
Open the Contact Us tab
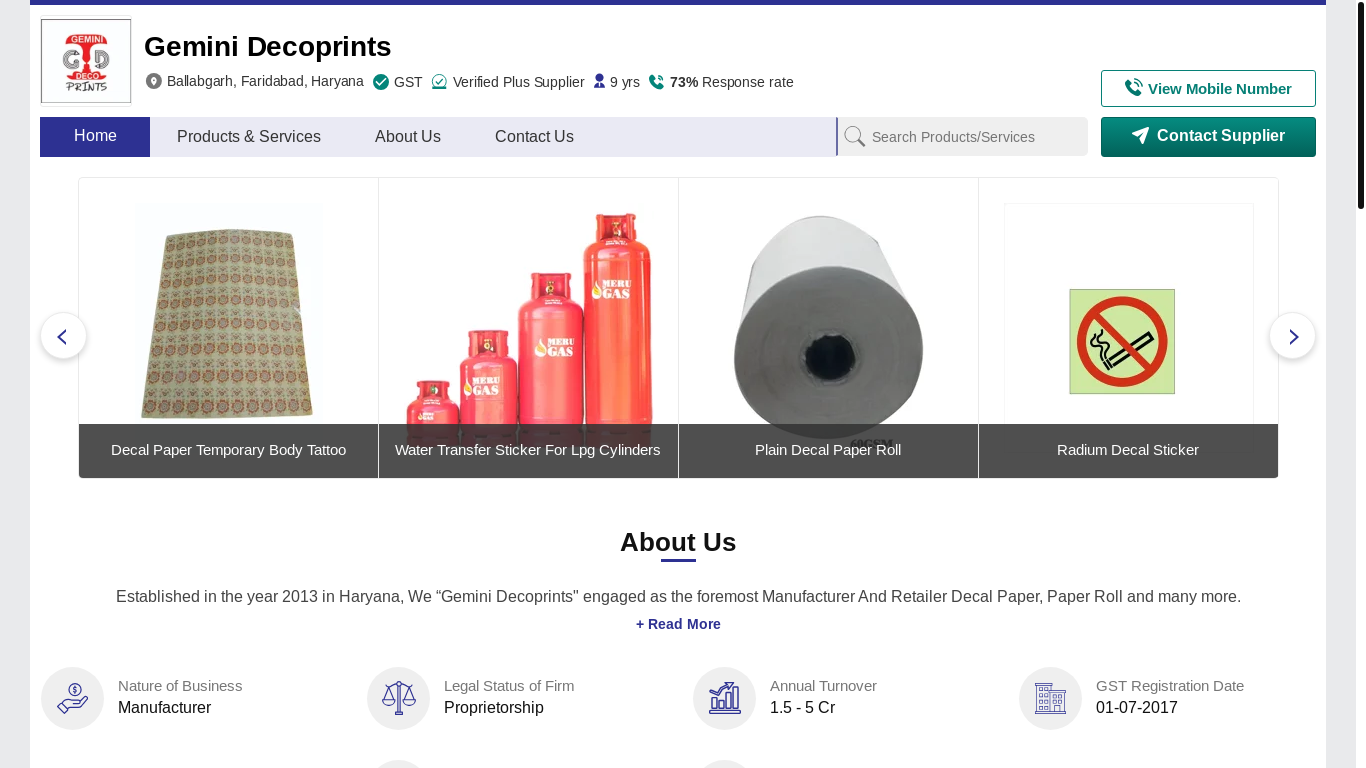(534, 137)
